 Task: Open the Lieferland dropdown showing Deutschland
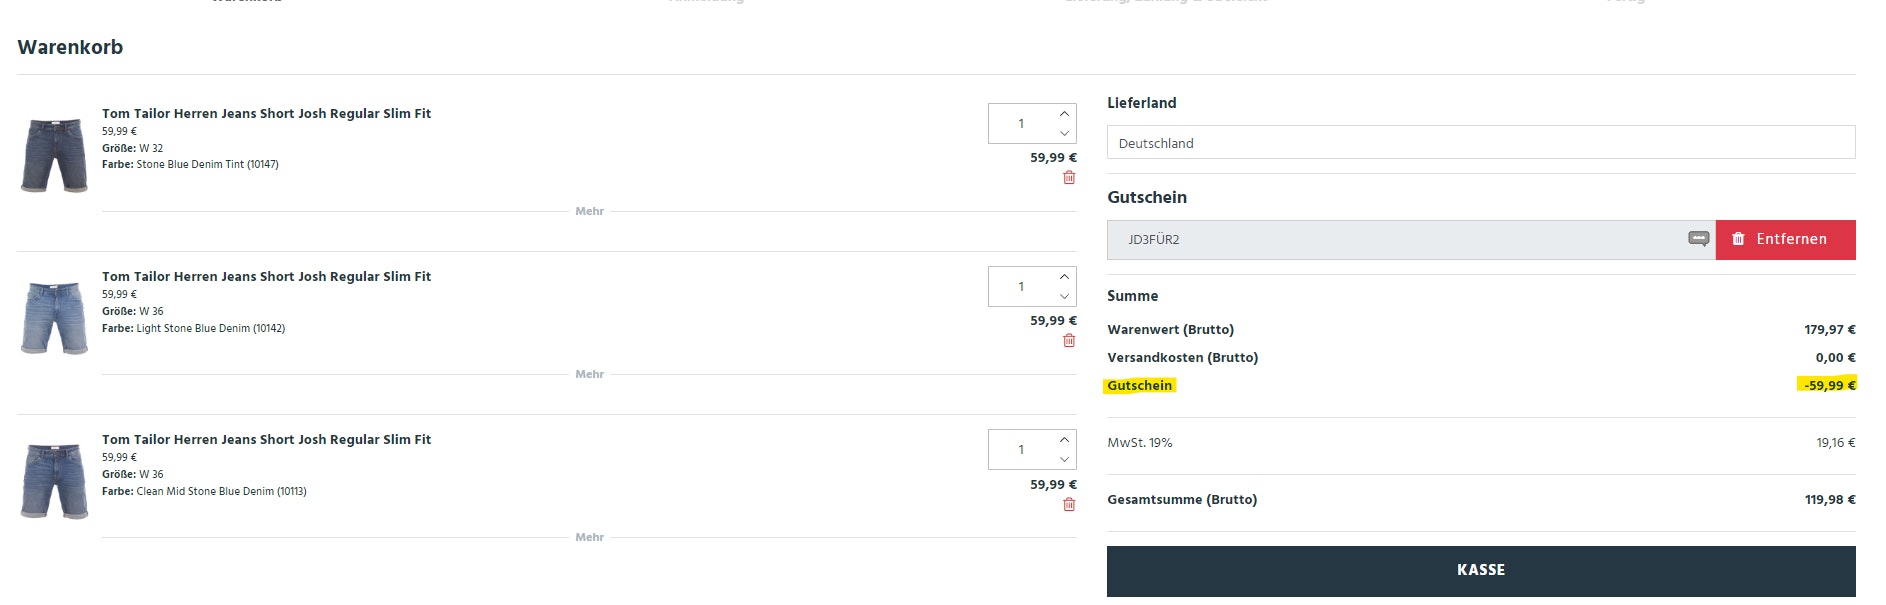click(x=1481, y=142)
